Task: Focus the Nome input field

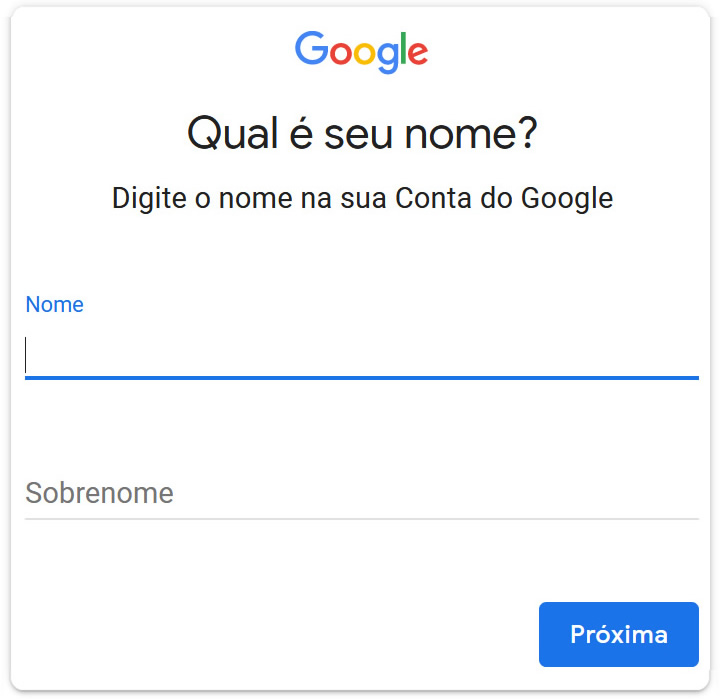Action: [x=361, y=355]
